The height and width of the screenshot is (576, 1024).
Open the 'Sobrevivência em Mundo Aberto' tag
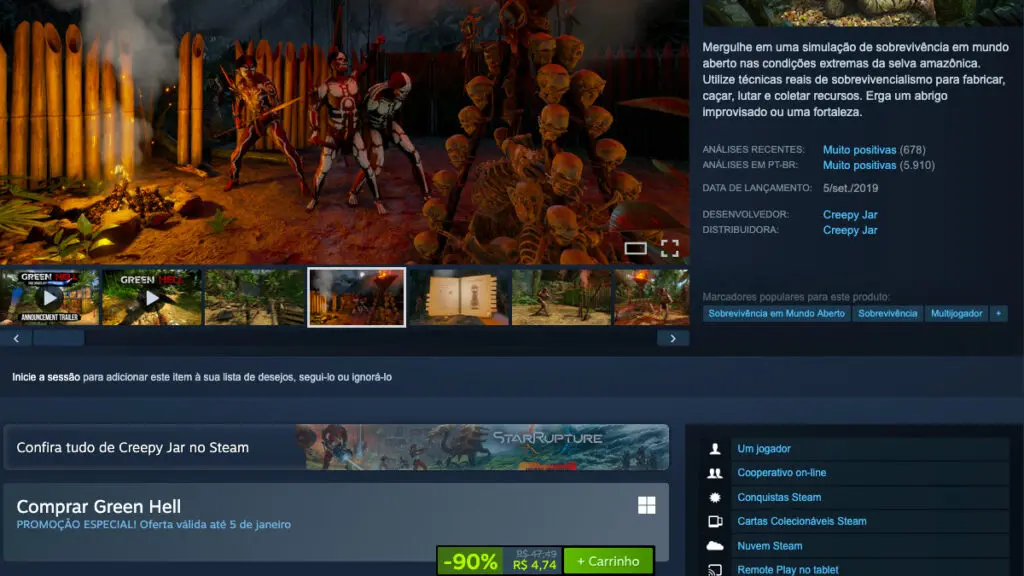pos(775,313)
